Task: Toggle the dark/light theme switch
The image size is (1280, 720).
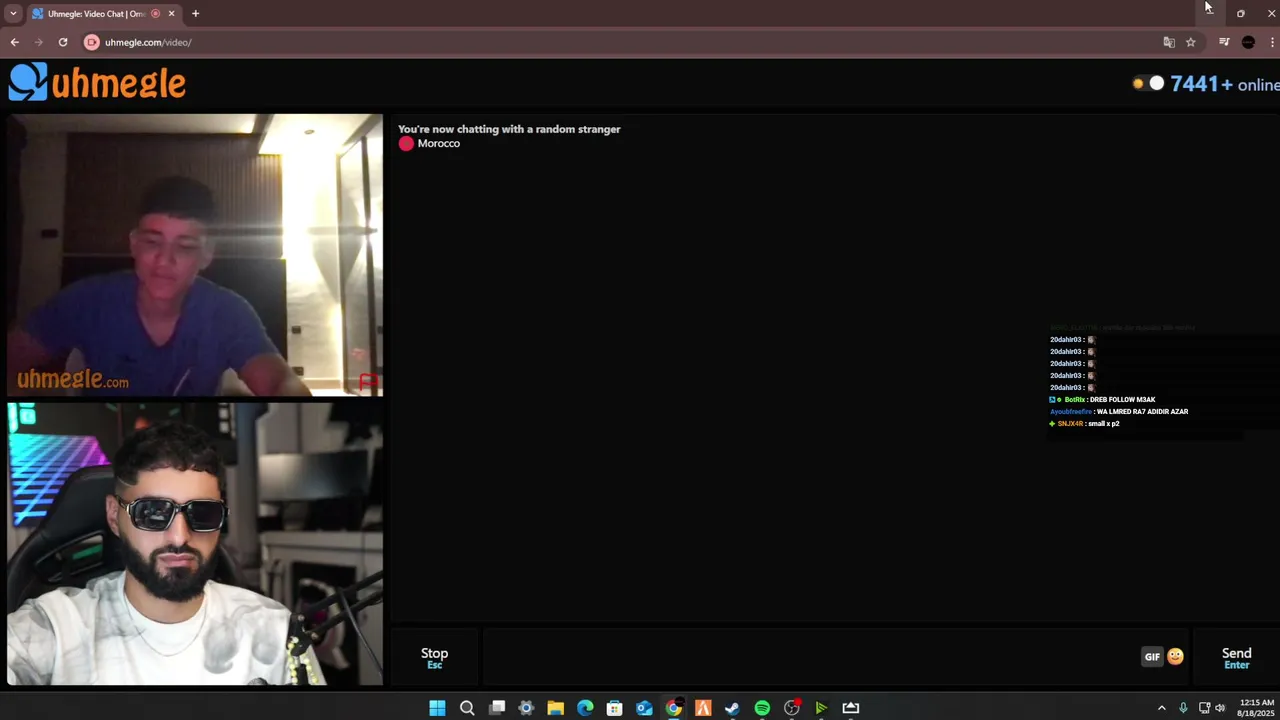Action: [1147, 84]
